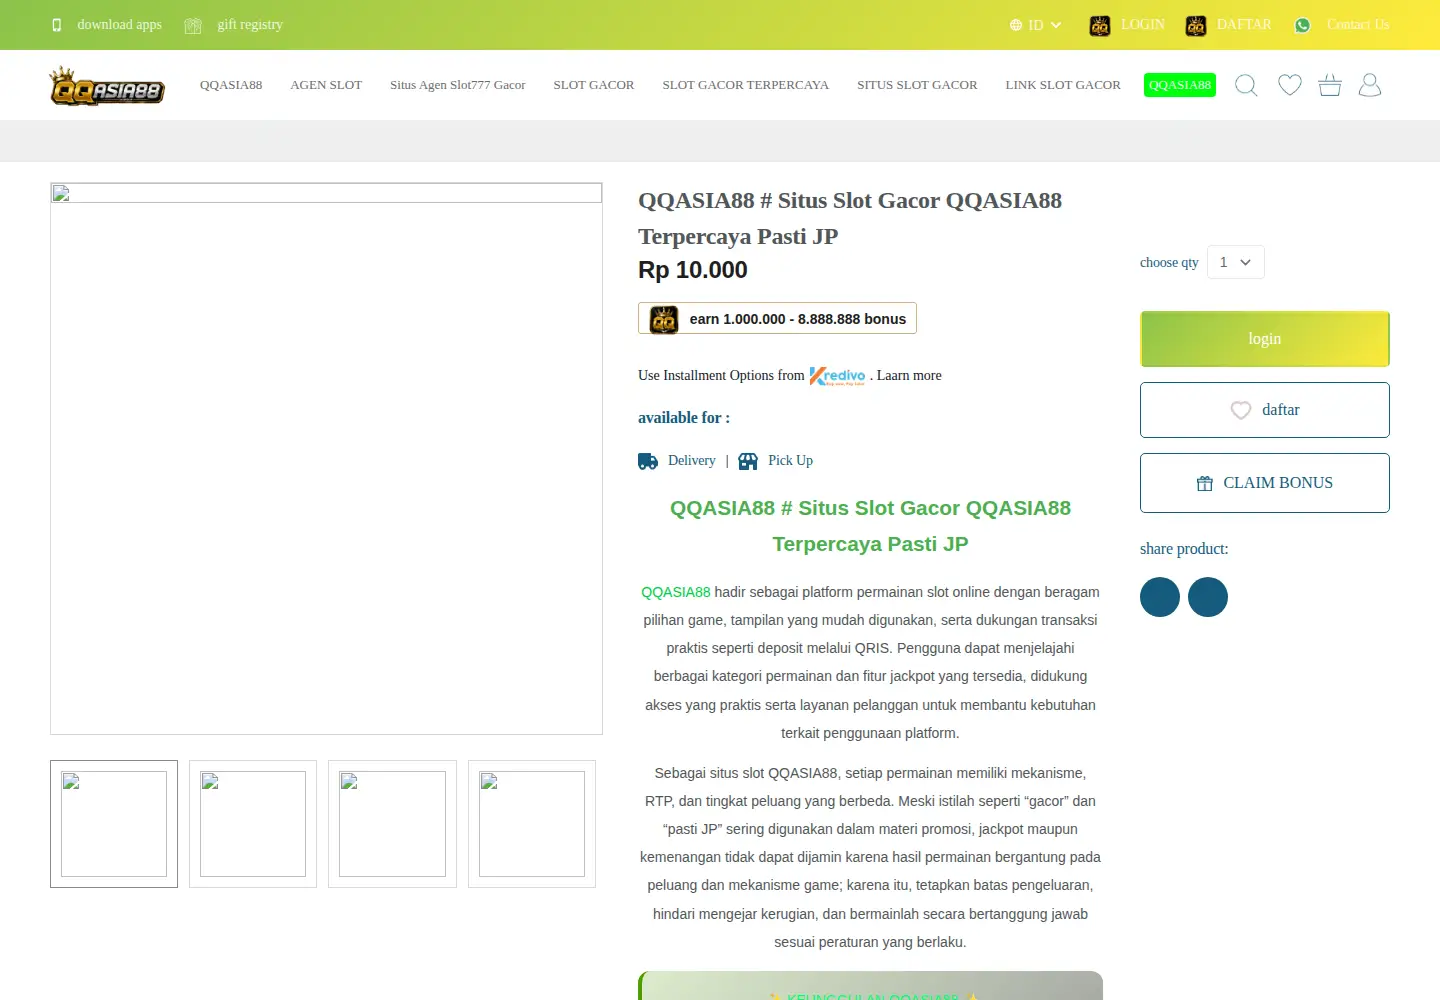
Task: Open LINK SLOT GACOR menu item
Action: 1063,85
